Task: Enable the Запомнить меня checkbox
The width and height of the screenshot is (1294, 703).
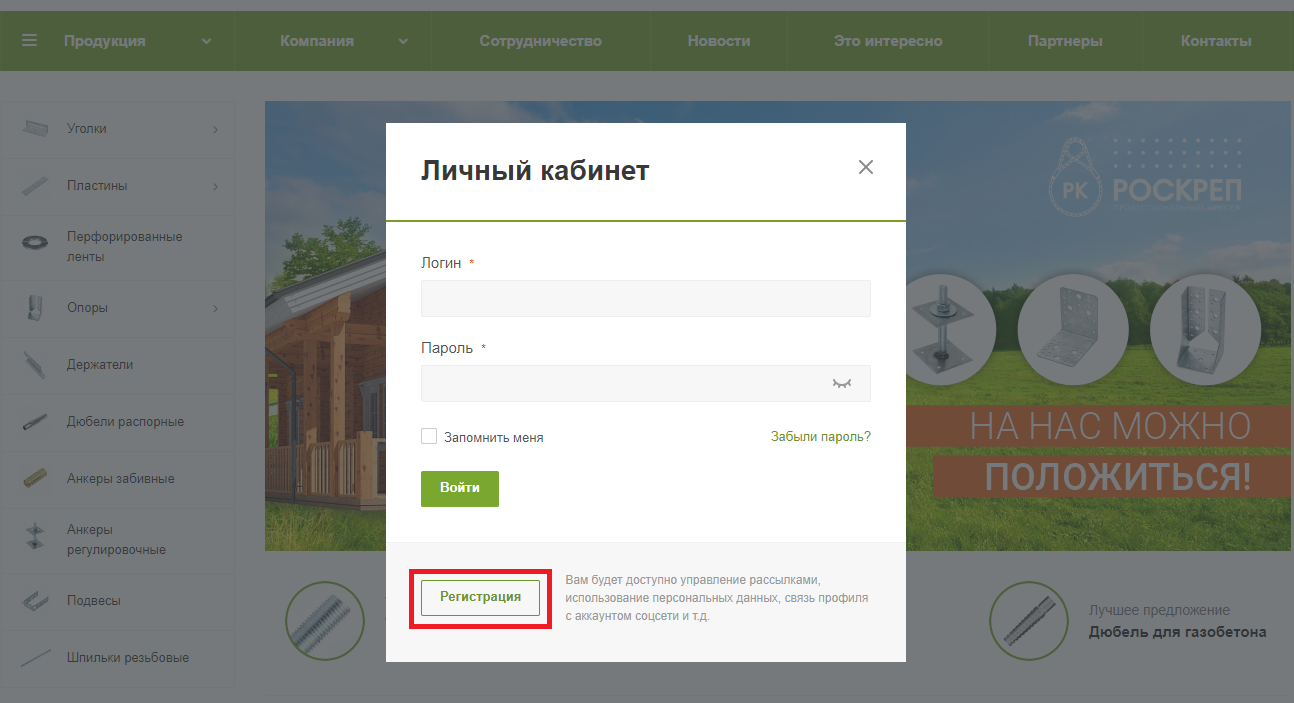Action: 429,436
